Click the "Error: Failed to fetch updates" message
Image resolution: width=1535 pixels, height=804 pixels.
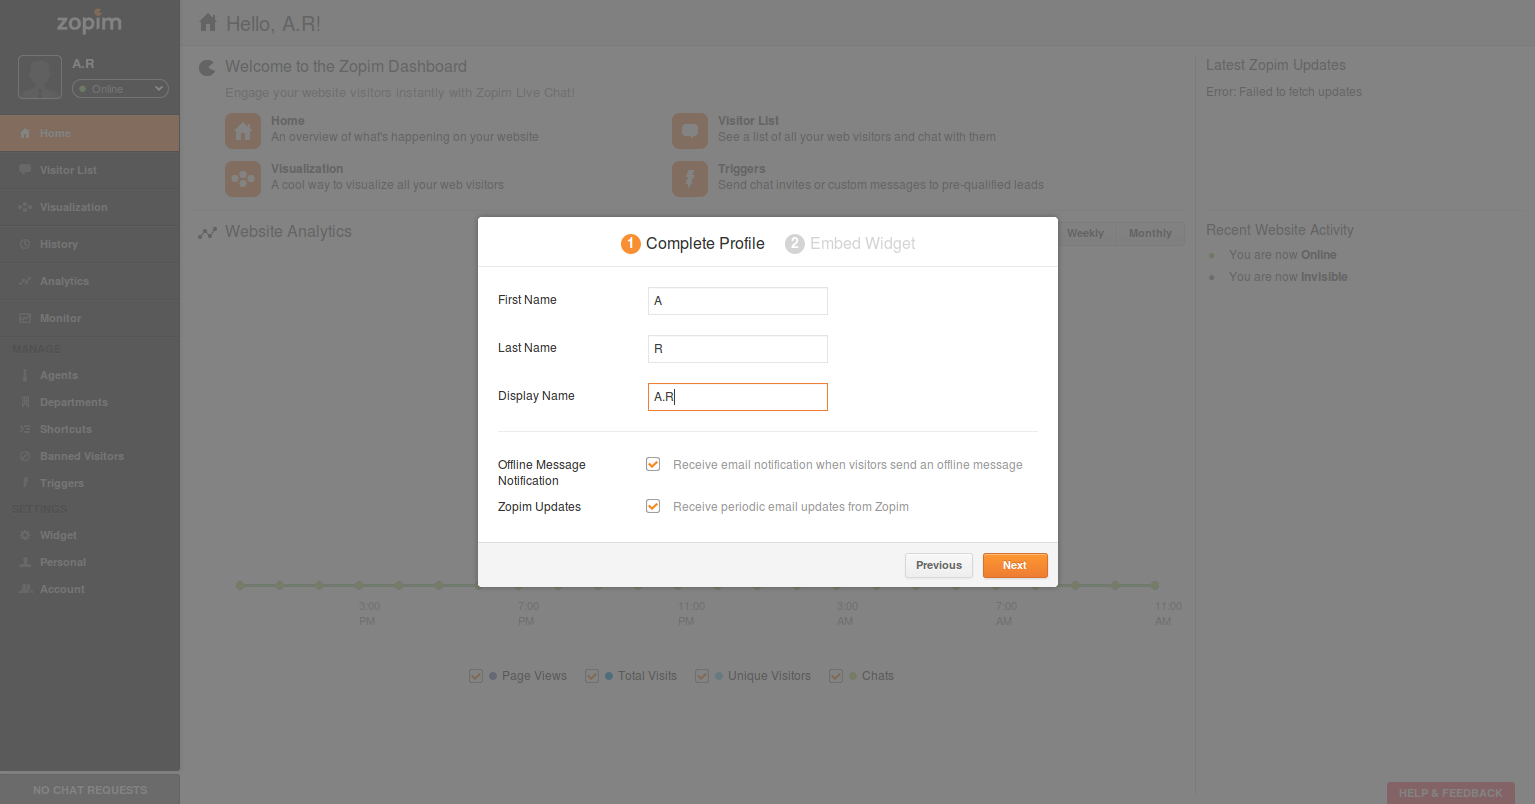coord(1284,92)
